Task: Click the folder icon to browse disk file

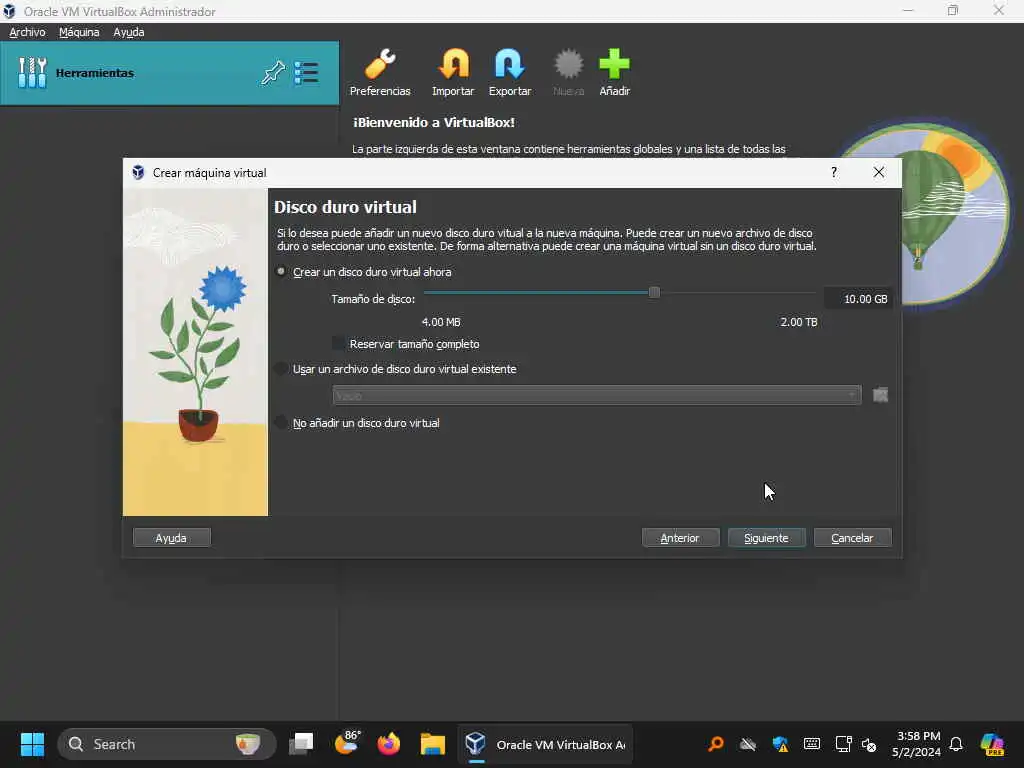Action: pyautogui.click(x=880, y=395)
